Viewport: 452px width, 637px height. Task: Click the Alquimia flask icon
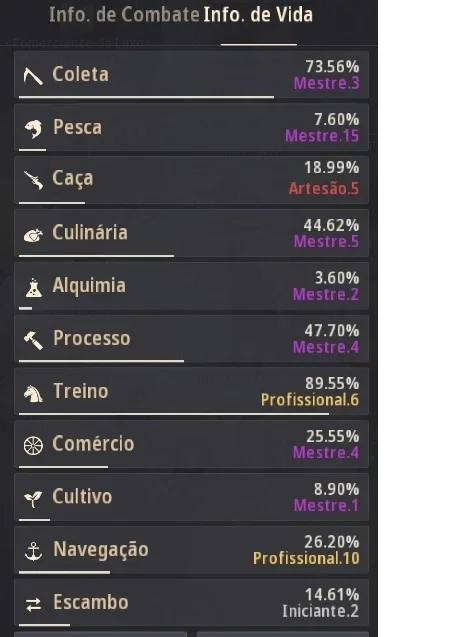pyautogui.click(x=34, y=288)
